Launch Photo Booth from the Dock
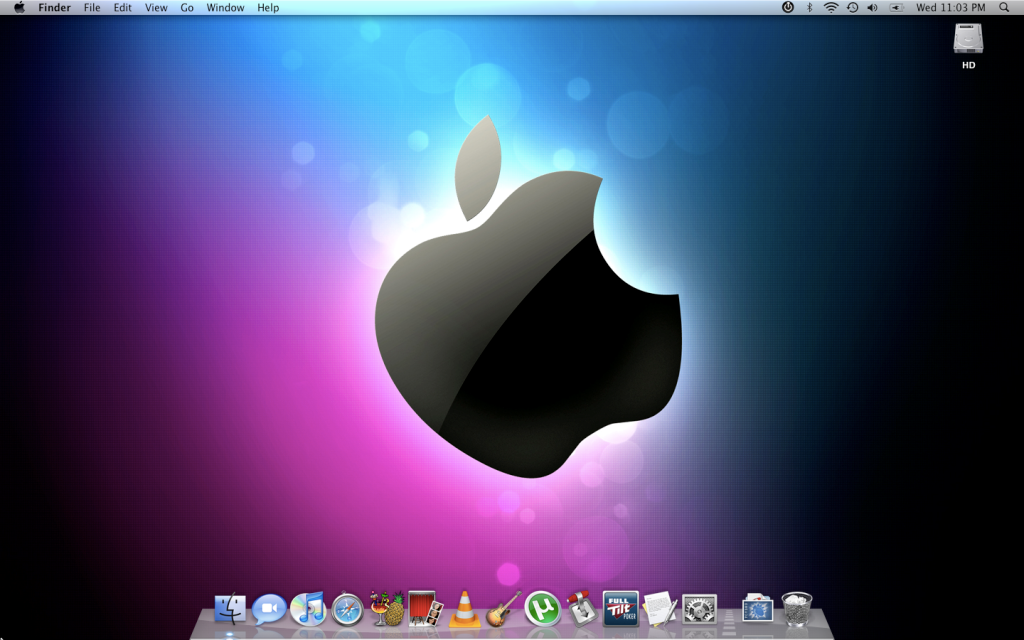1024x640 pixels. (425, 609)
